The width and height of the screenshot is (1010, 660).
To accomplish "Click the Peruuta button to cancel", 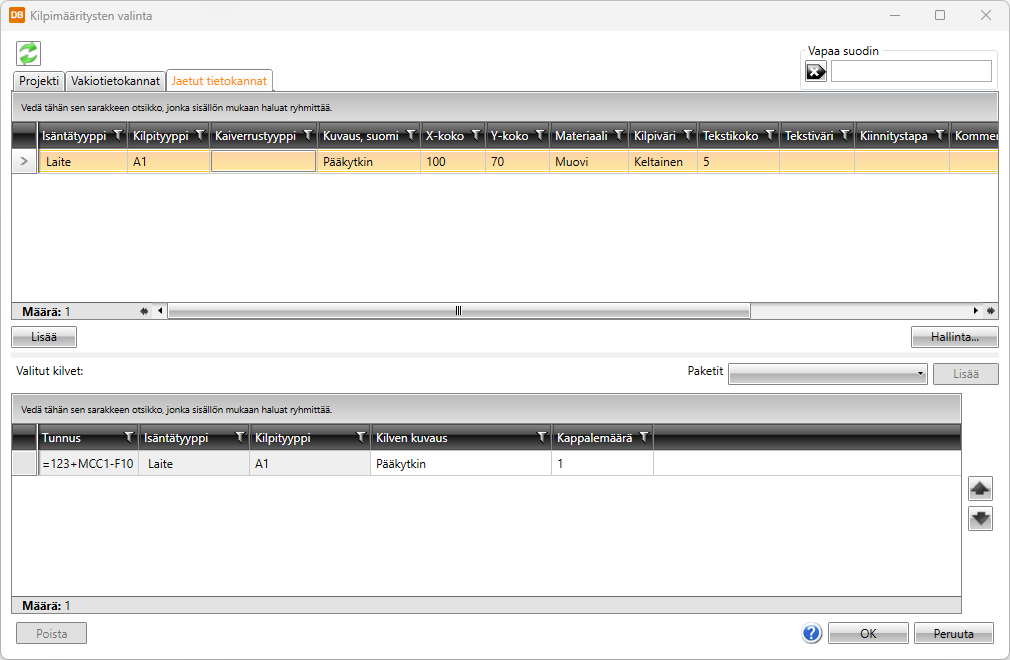I will pyautogui.click(x=953, y=633).
